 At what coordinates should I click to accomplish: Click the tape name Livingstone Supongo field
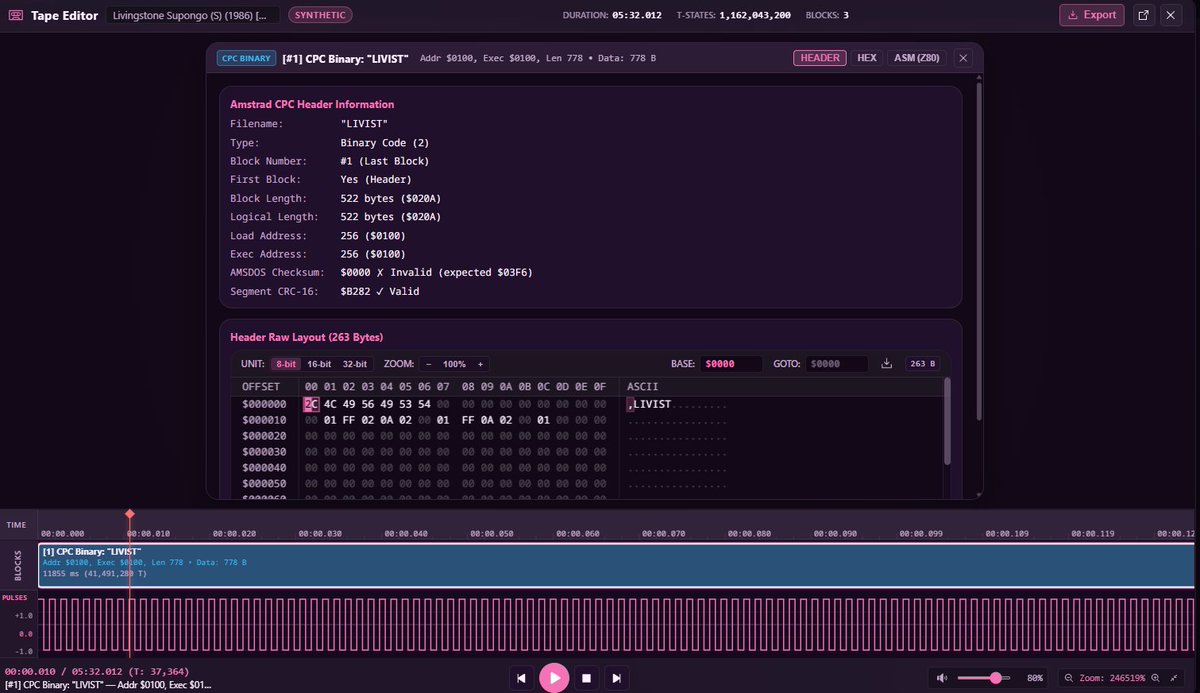tap(194, 15)
